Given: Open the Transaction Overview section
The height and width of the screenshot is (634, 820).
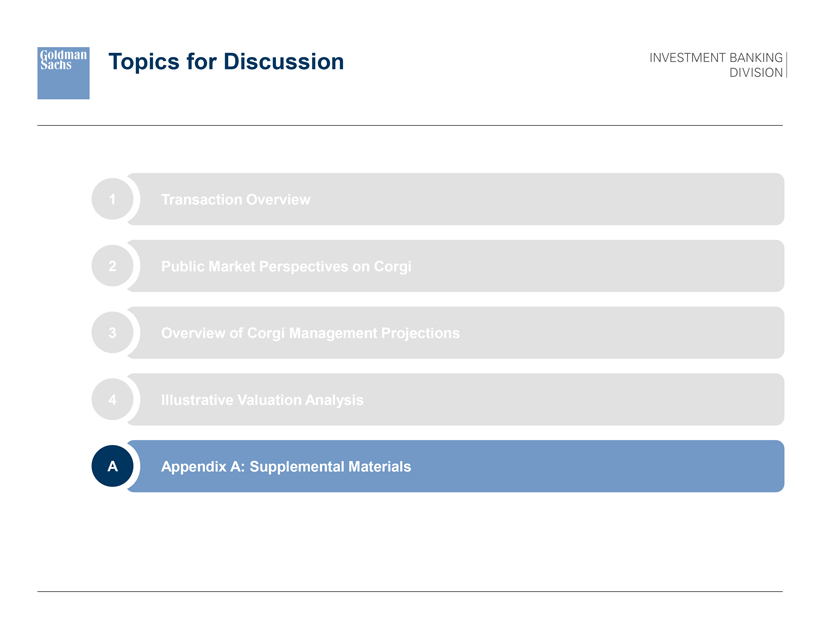Looking at the screenshot, I should (x=236, y=200).
